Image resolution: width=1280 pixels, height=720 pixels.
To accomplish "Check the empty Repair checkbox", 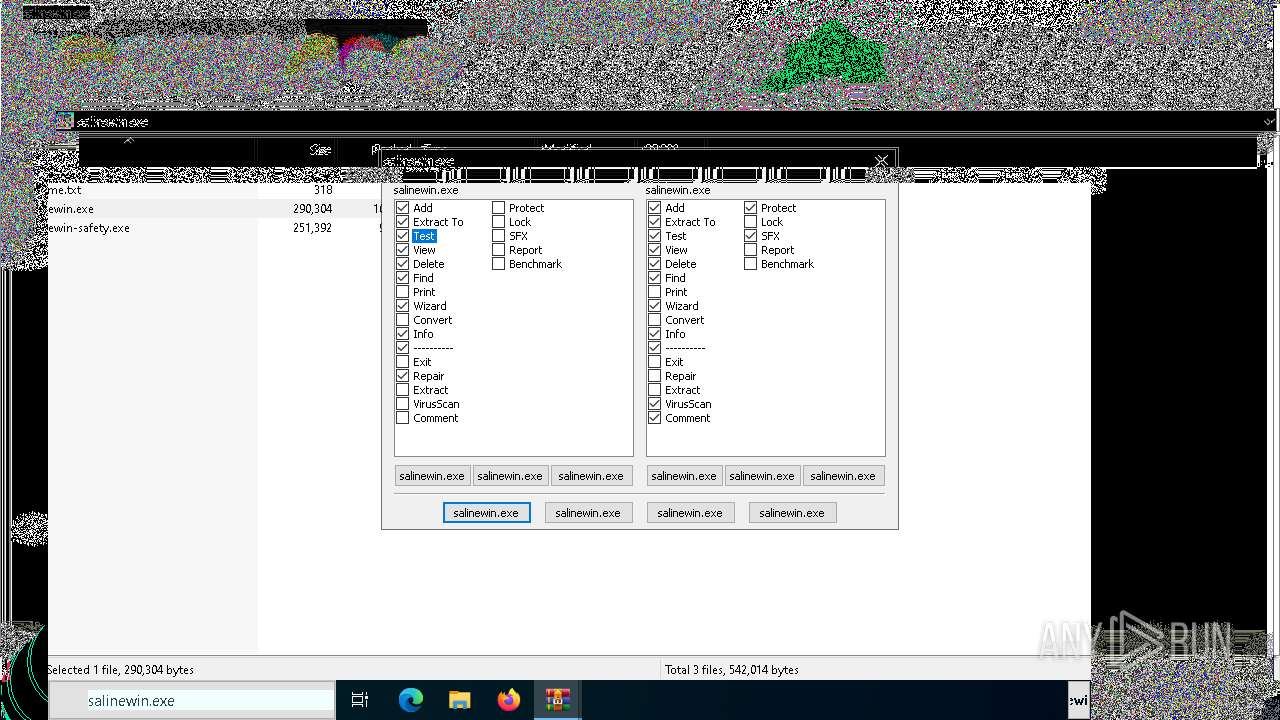I will [x=655, y=376].
